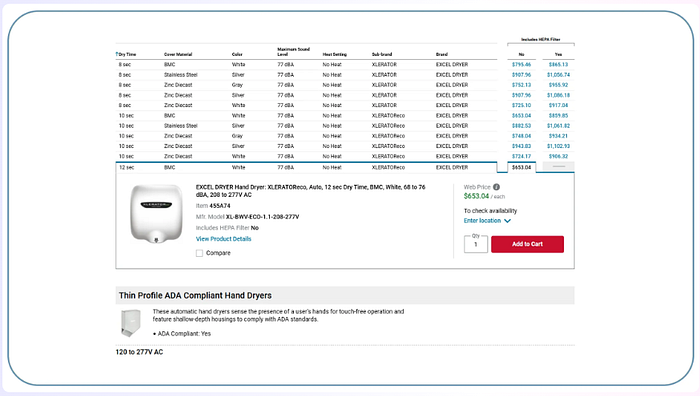Sort table by the Dry Time column arrow
This screenshot has height=396, width=700.
(x=117, y=54)
